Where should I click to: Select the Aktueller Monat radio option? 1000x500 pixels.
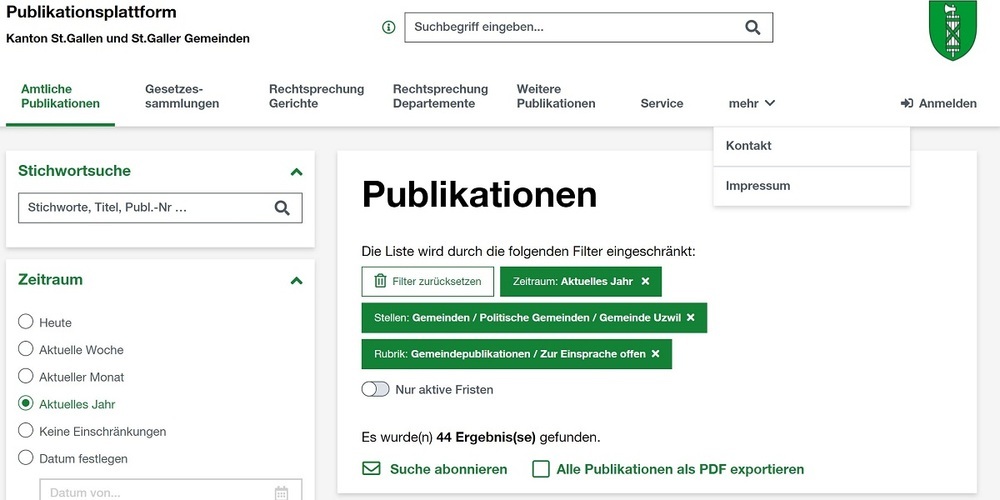coord(26,377)
